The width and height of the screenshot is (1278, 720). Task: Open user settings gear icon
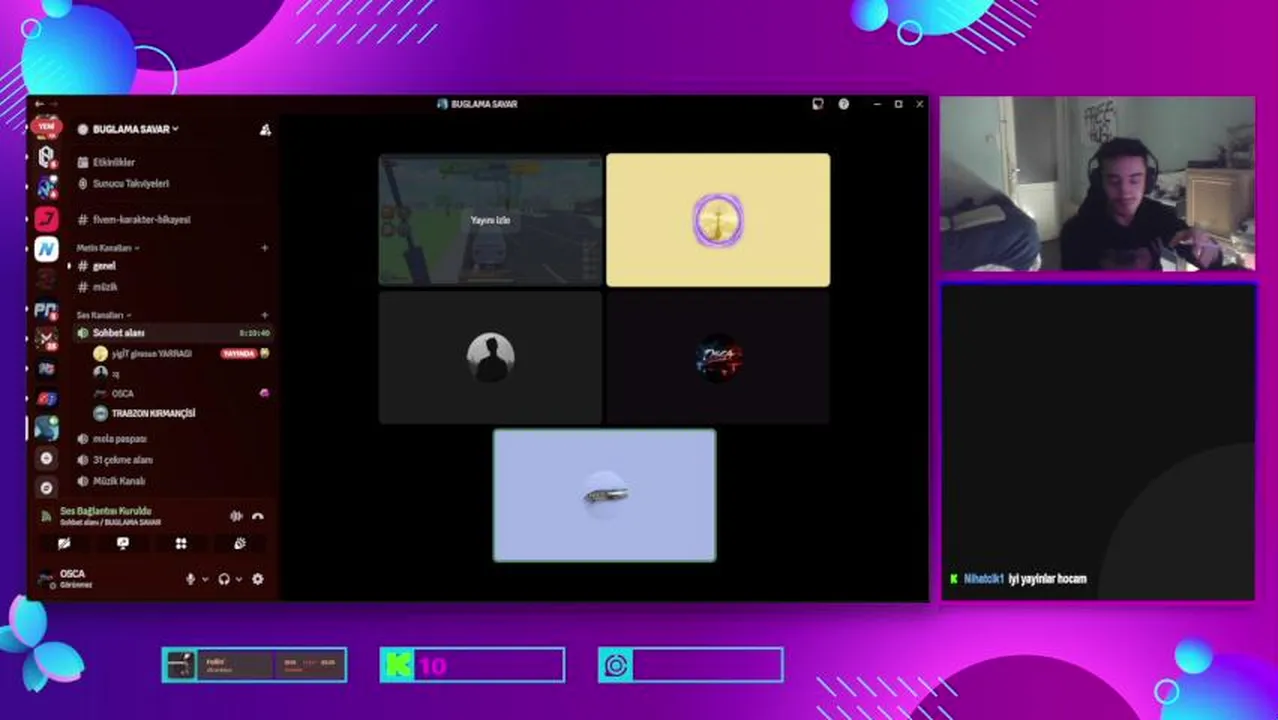pos(258,579)
